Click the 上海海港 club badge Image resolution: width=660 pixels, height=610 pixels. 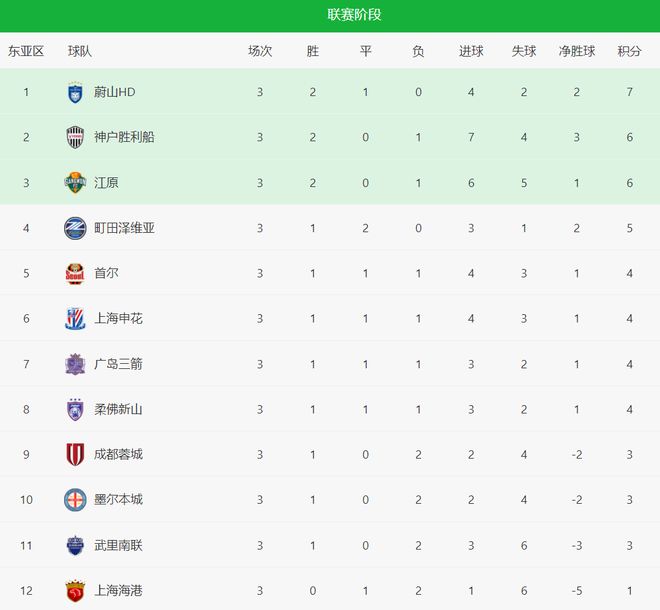click(x=75, y=590)
